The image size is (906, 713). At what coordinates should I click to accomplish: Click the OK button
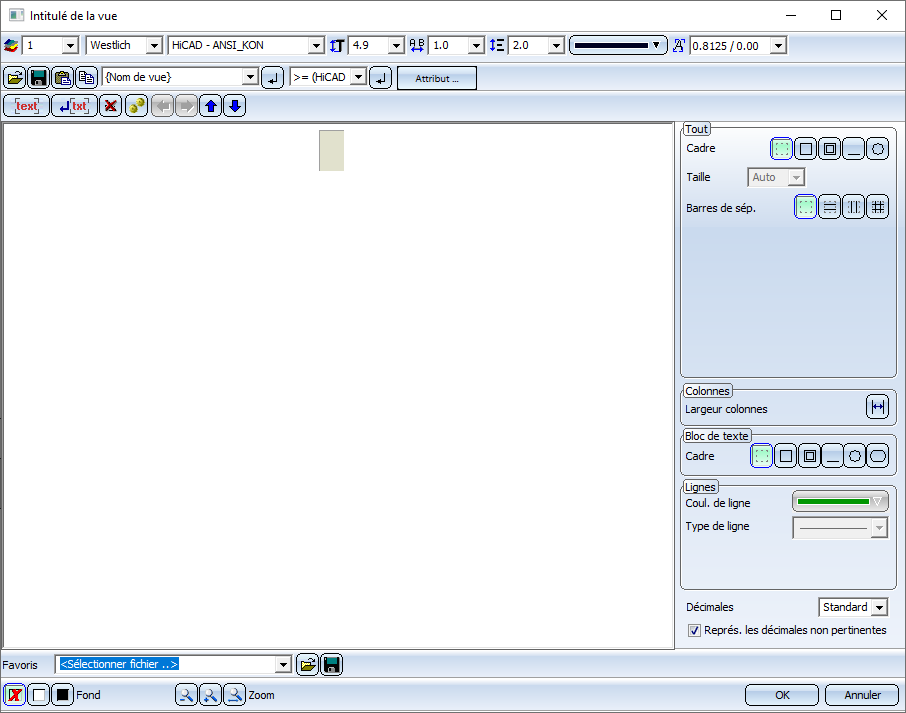(782, 695)
